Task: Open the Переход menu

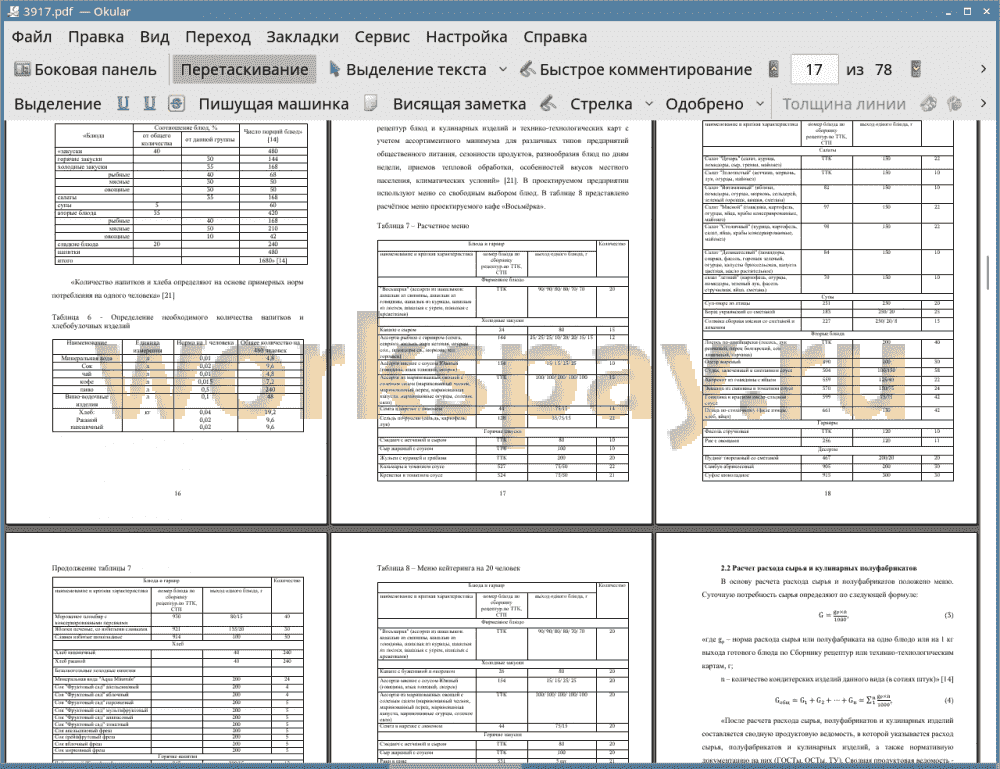Action: pyautogui.click(x=218, y=37)
